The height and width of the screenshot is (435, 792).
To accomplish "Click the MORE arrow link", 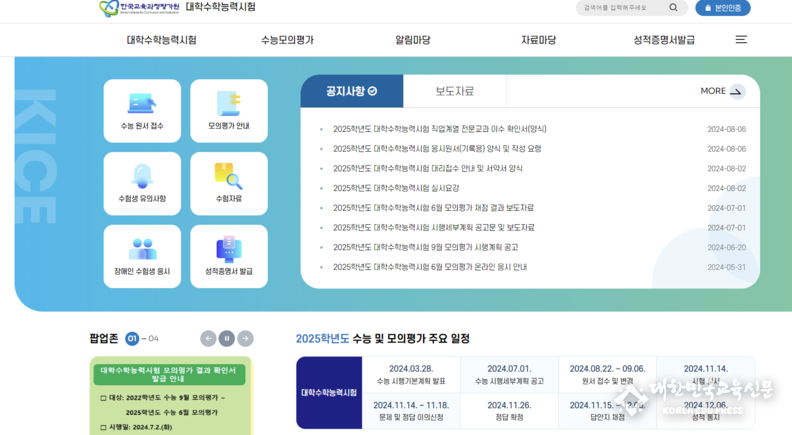I will click(x=722, y=91).
